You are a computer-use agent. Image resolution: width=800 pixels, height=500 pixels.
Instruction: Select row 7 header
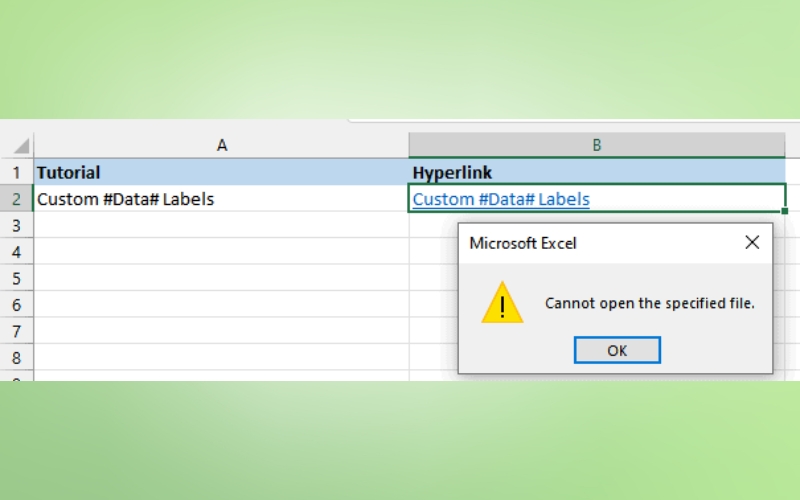pyautogui.click(x=16, y=331)
